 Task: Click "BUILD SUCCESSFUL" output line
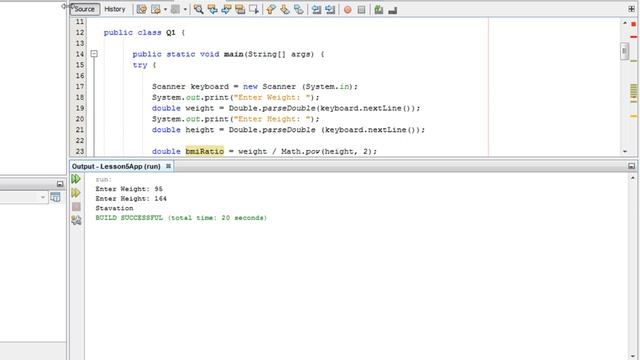click(181, 218)
